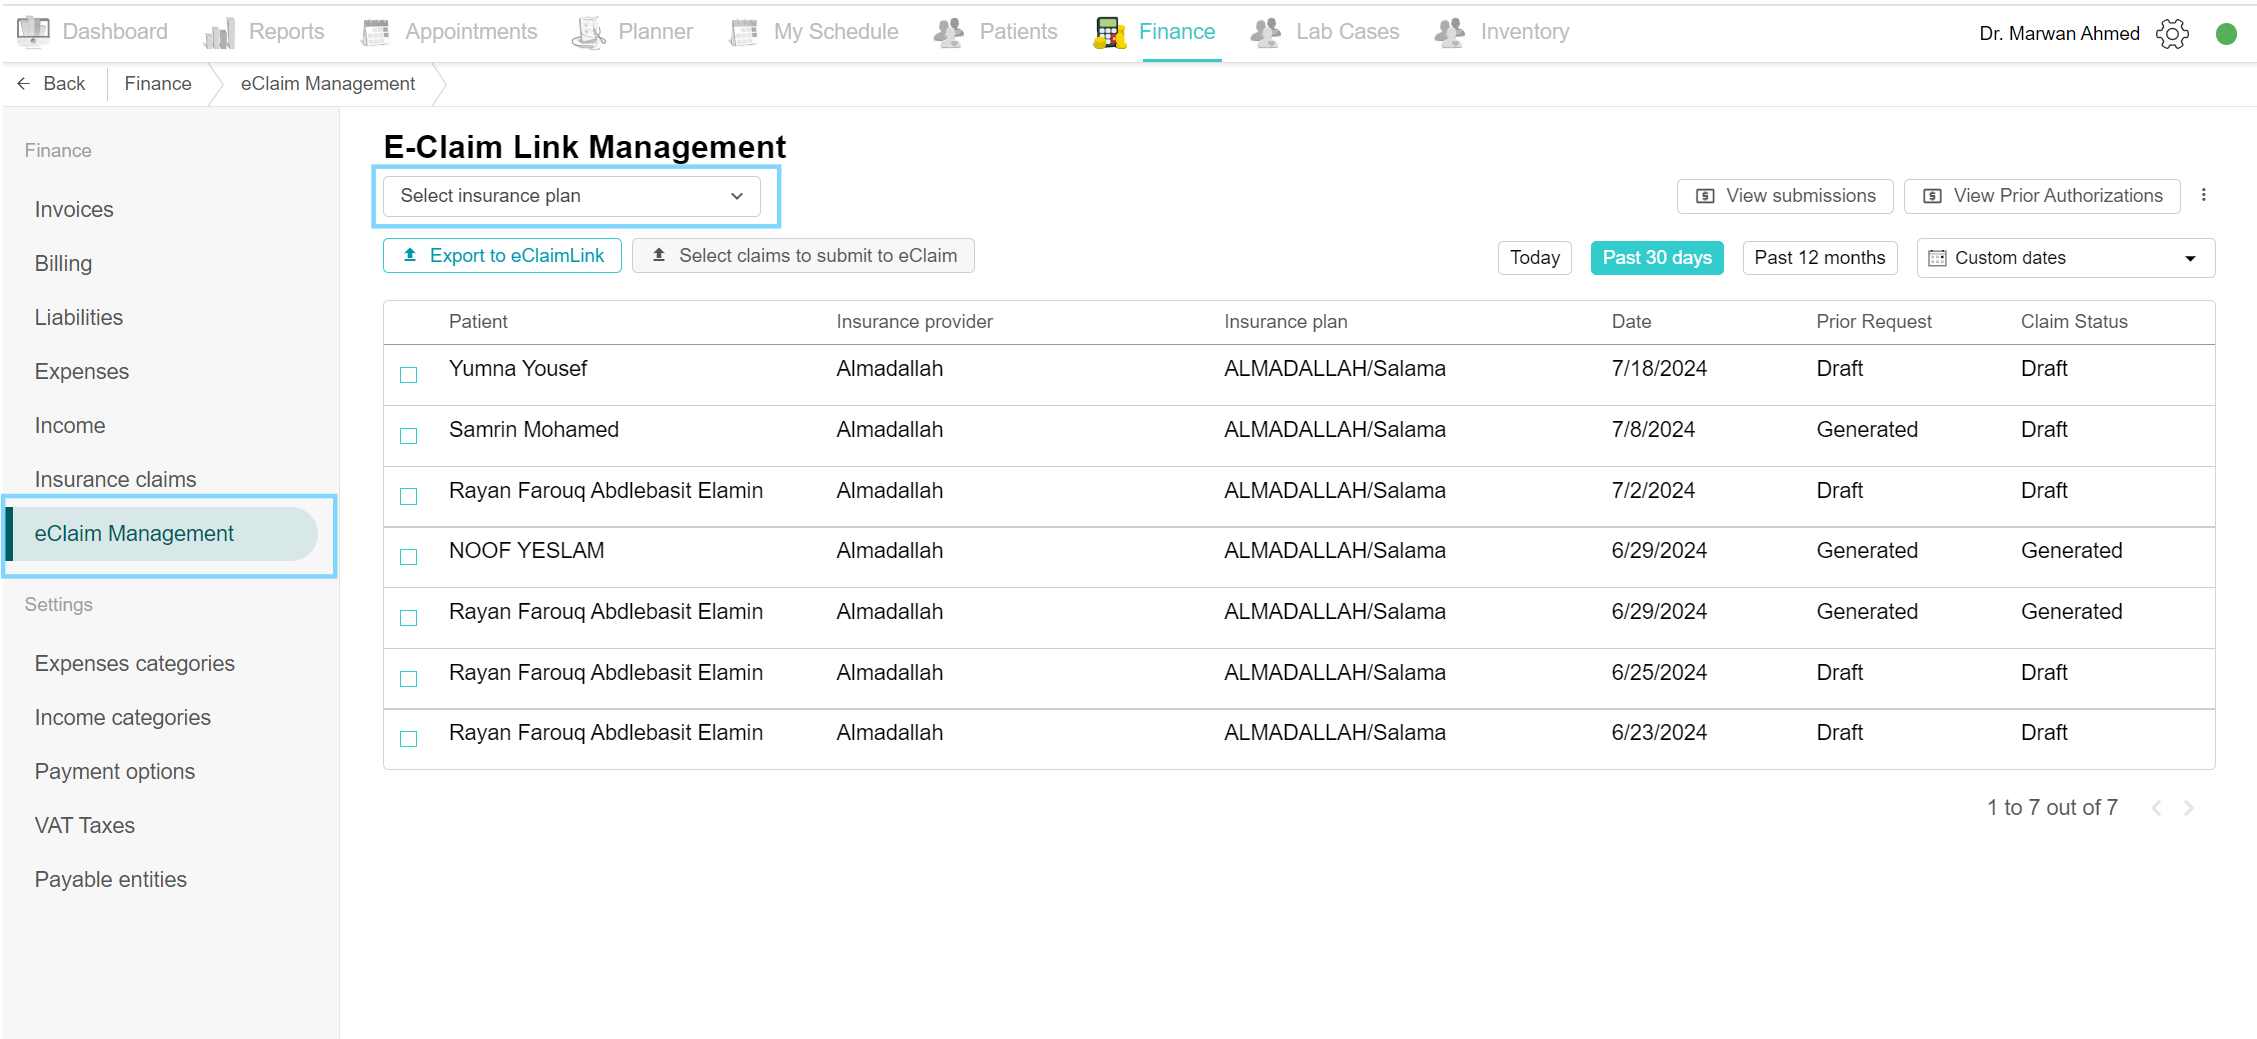Screen dimensions: 2257x1039
Task: Select the Samrin Mohamed claim checkbox
Action: (x=409, y=436)
